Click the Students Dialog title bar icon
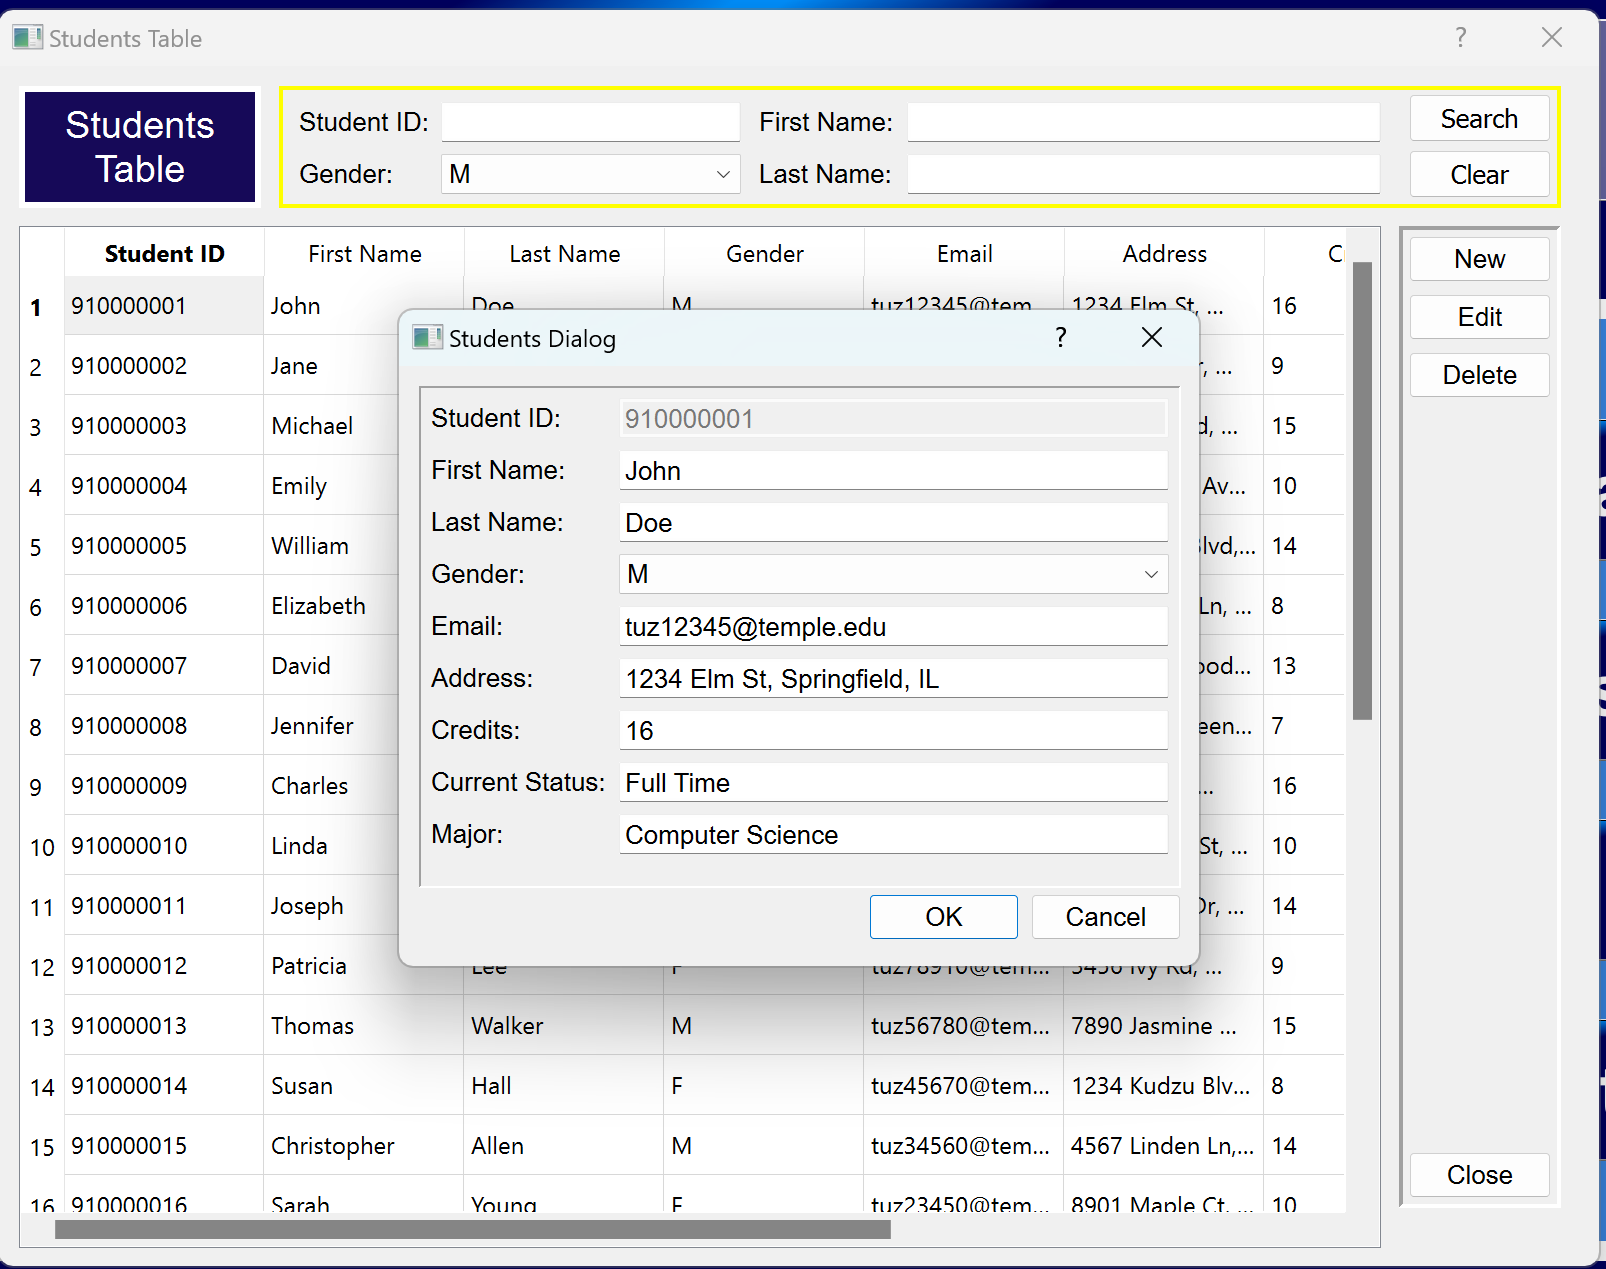The height and width of the screenshot is (1269, 1606). click(427, 338)
